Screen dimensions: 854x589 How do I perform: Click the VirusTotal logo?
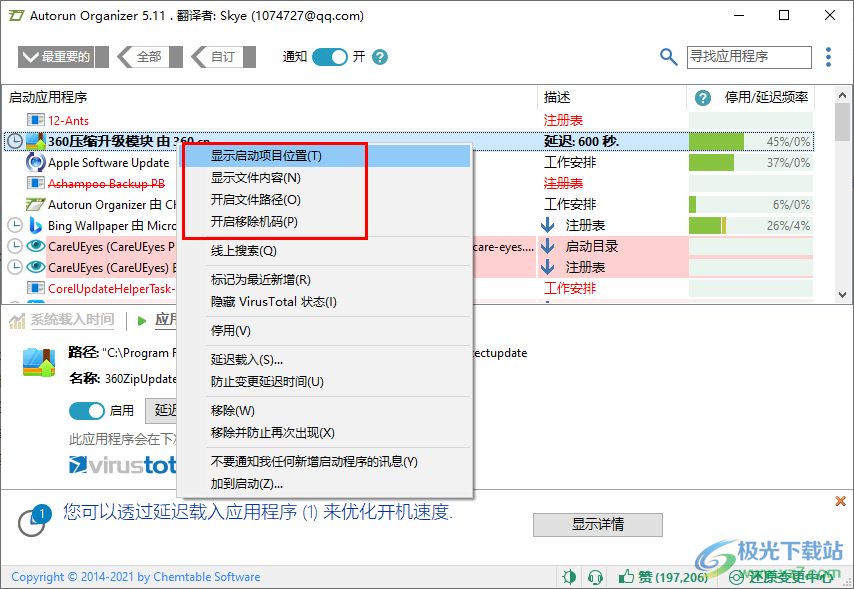(x=123, y=464)
